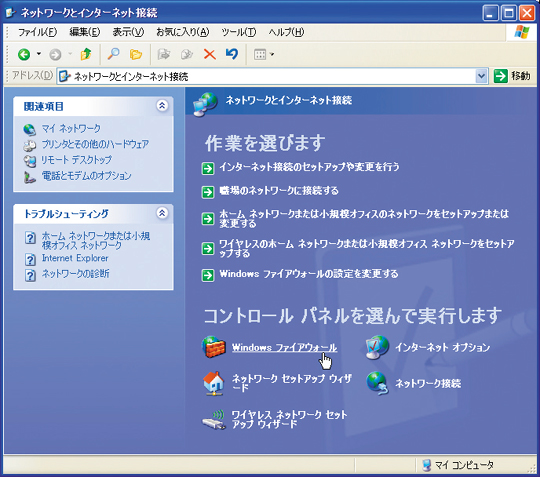540x477 pixels.
Task: Open ネットワーク セットアップ ウィザード link
Action: point(292,383)
